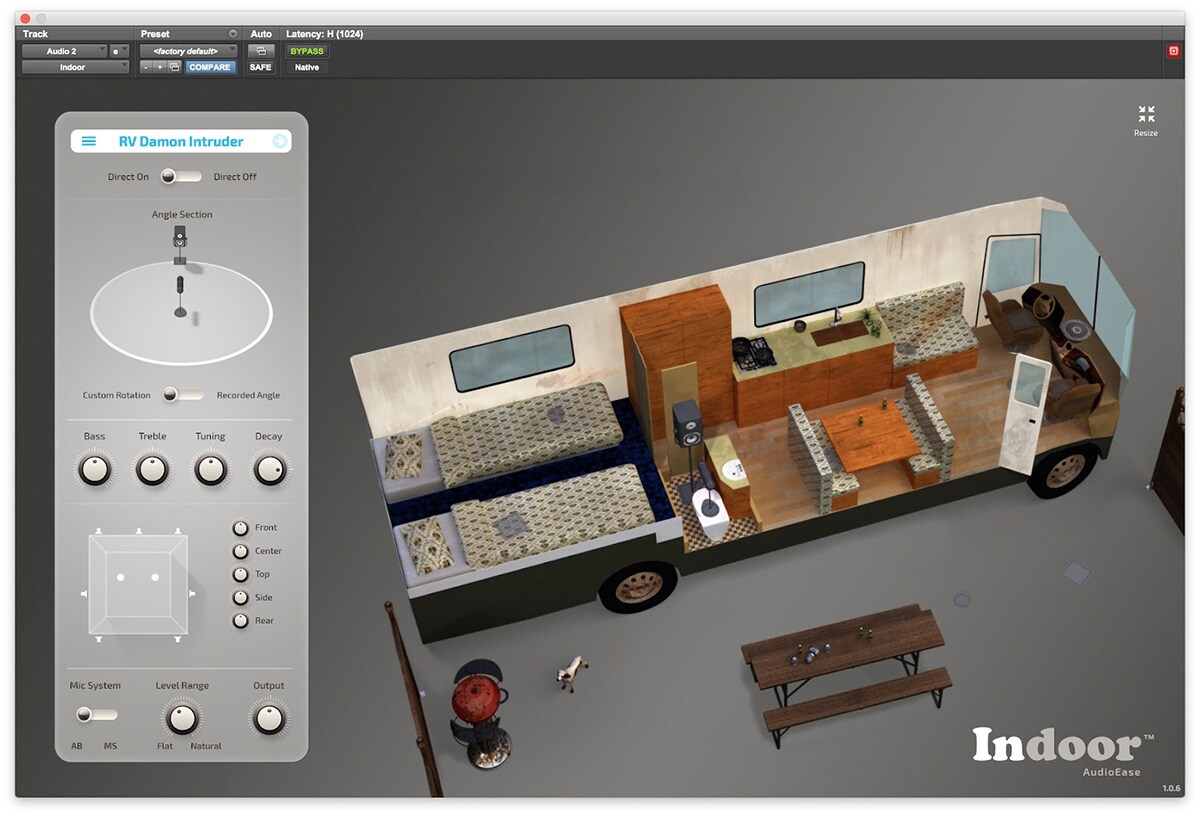Click the Decay knob
The width and height of the screenshot is (1200, 816).
pos(269,469)
